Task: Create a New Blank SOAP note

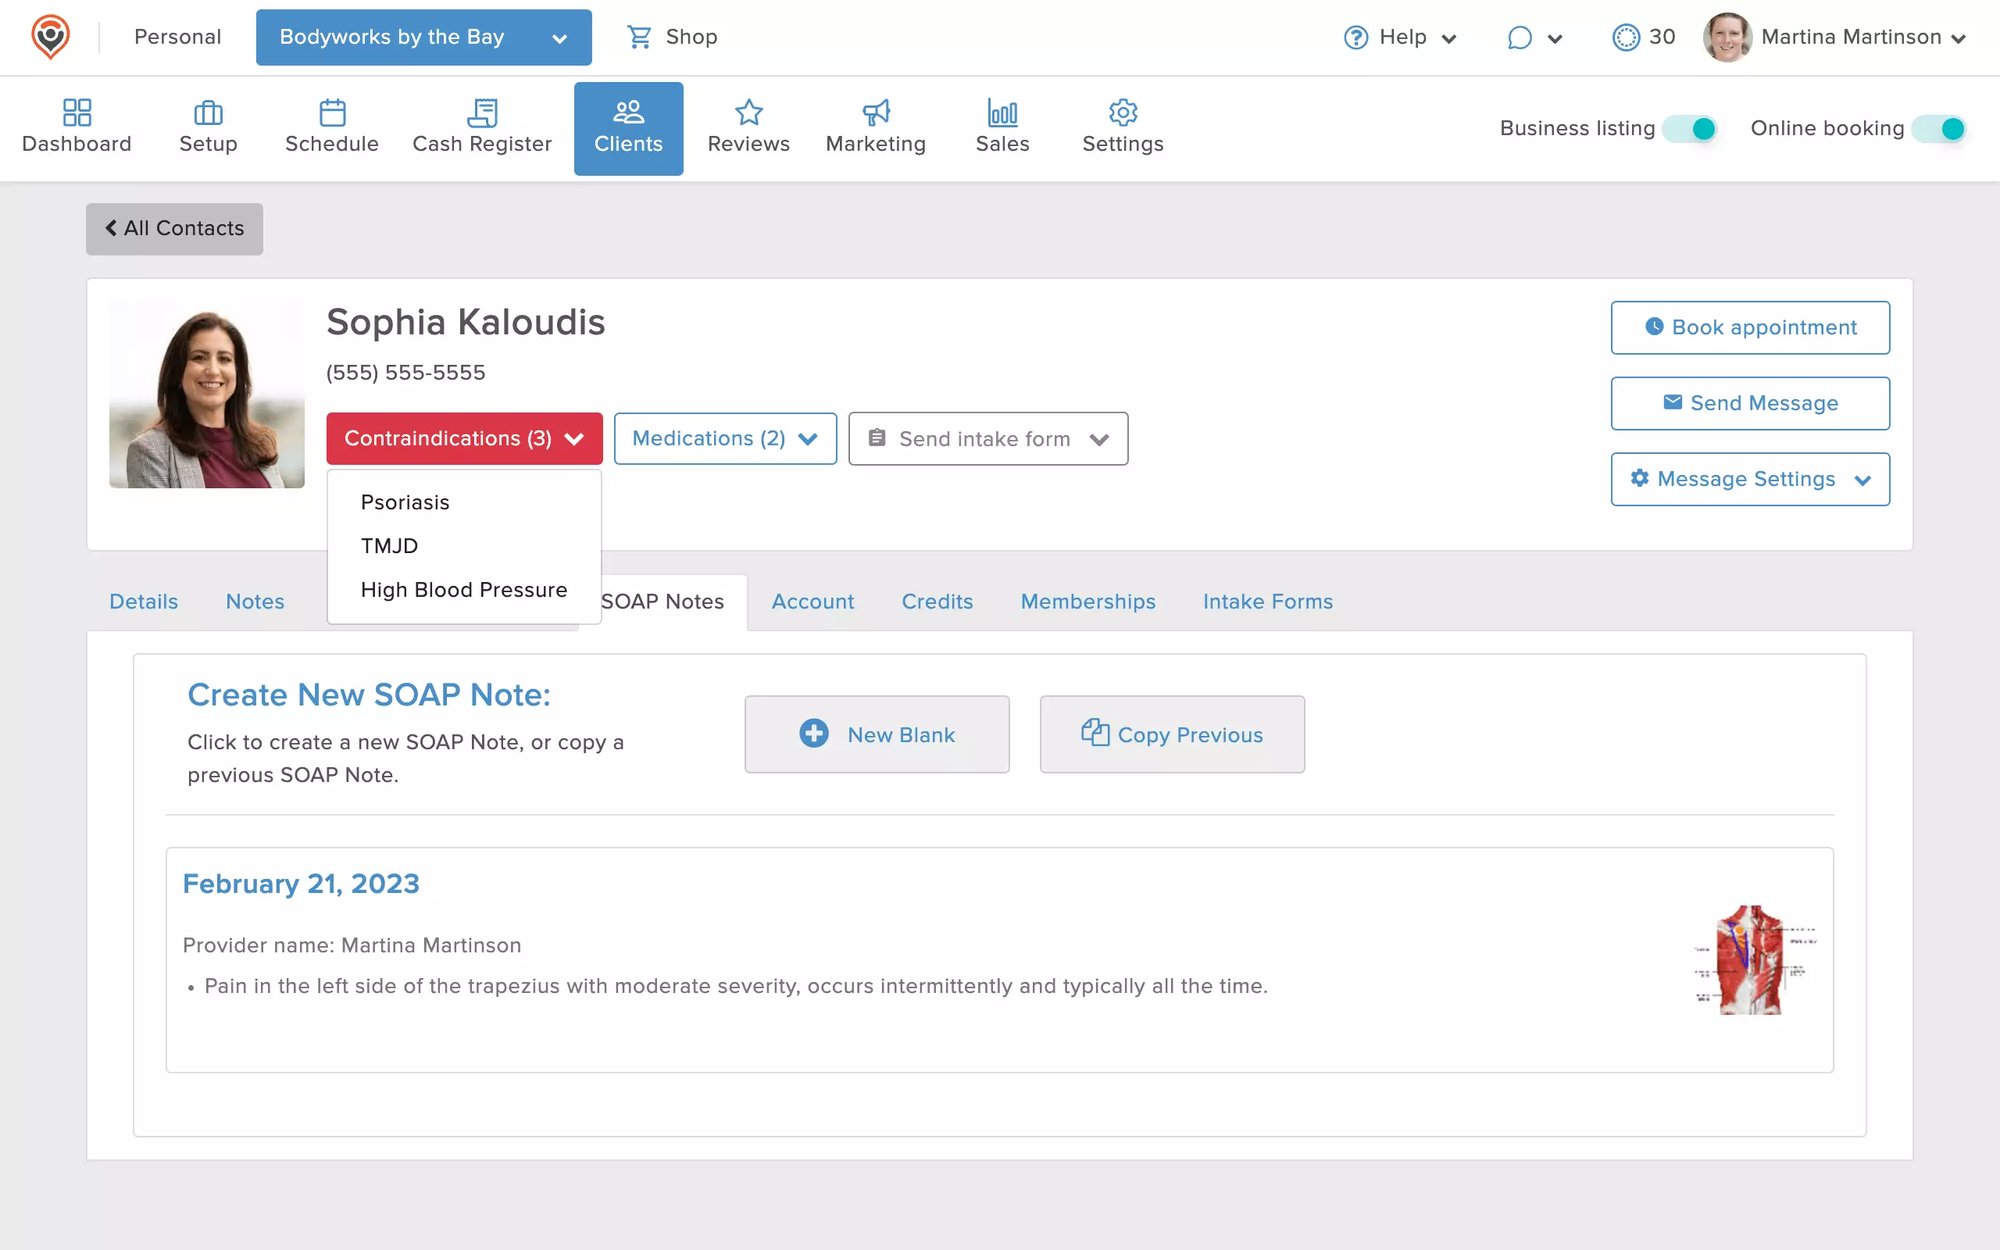Action: (877, 734)
